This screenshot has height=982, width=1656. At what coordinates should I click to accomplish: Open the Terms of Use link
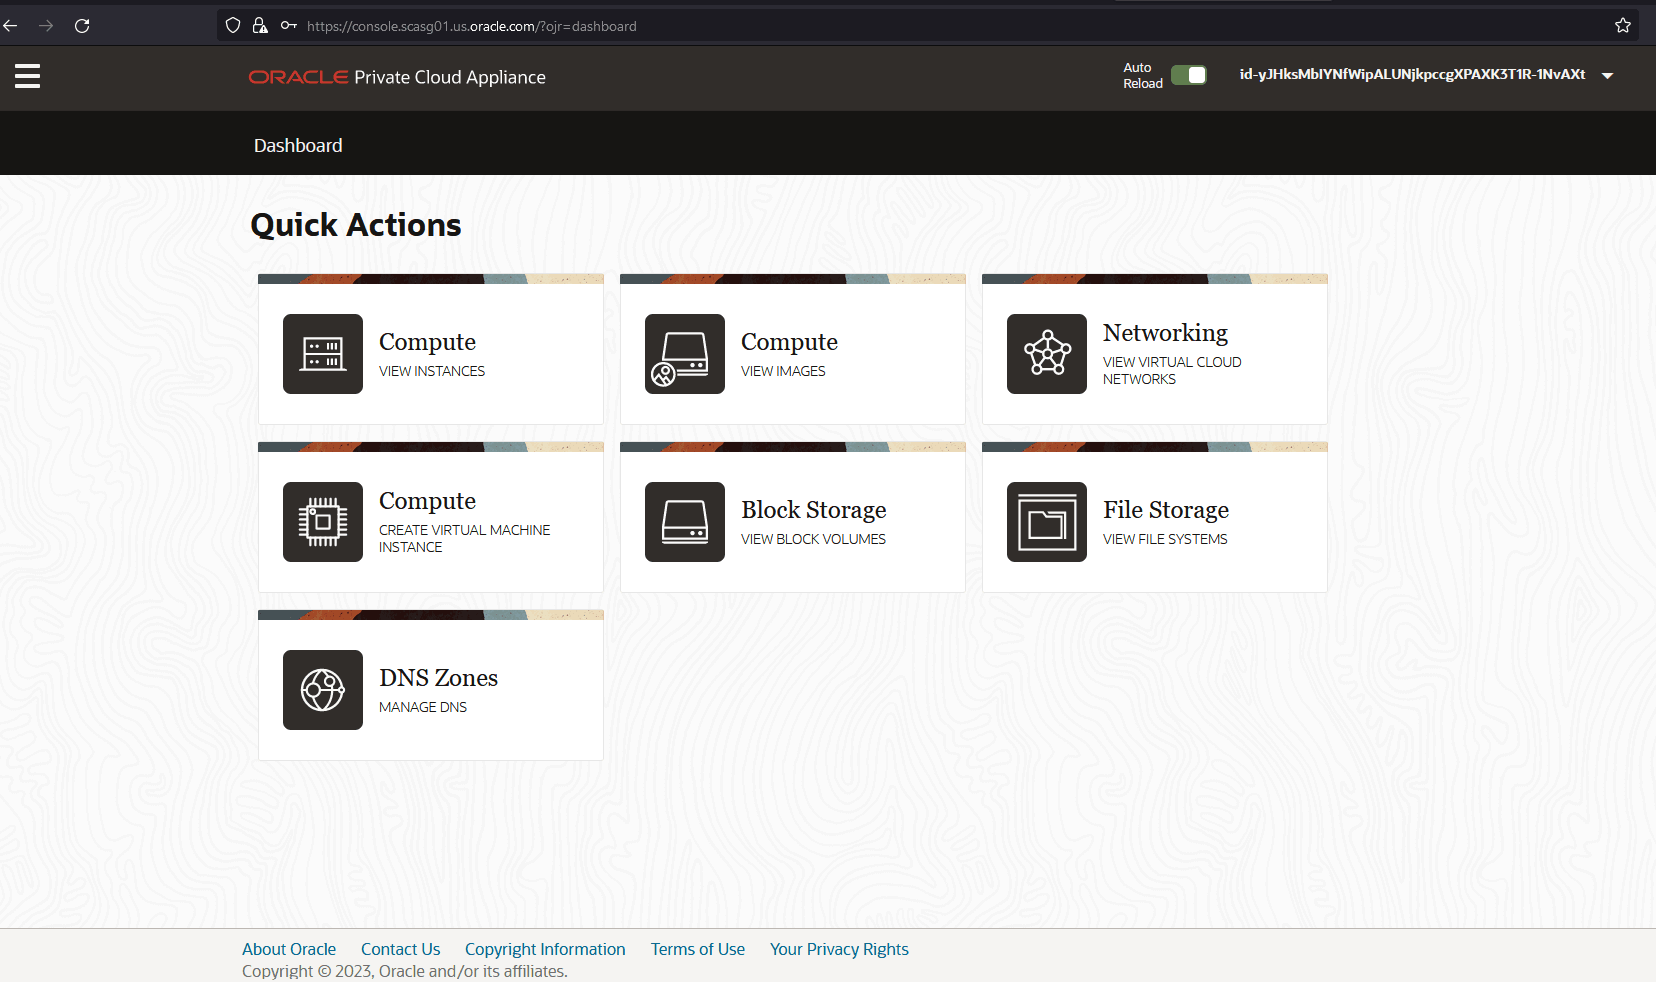[x=698, y=949]
